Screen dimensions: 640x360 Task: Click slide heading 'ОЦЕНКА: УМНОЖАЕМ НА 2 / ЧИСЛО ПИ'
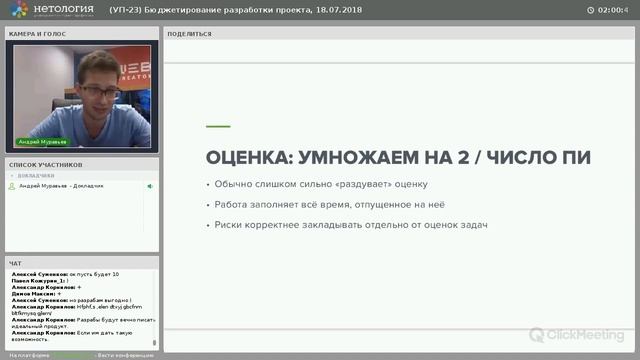tap(398, 158)
